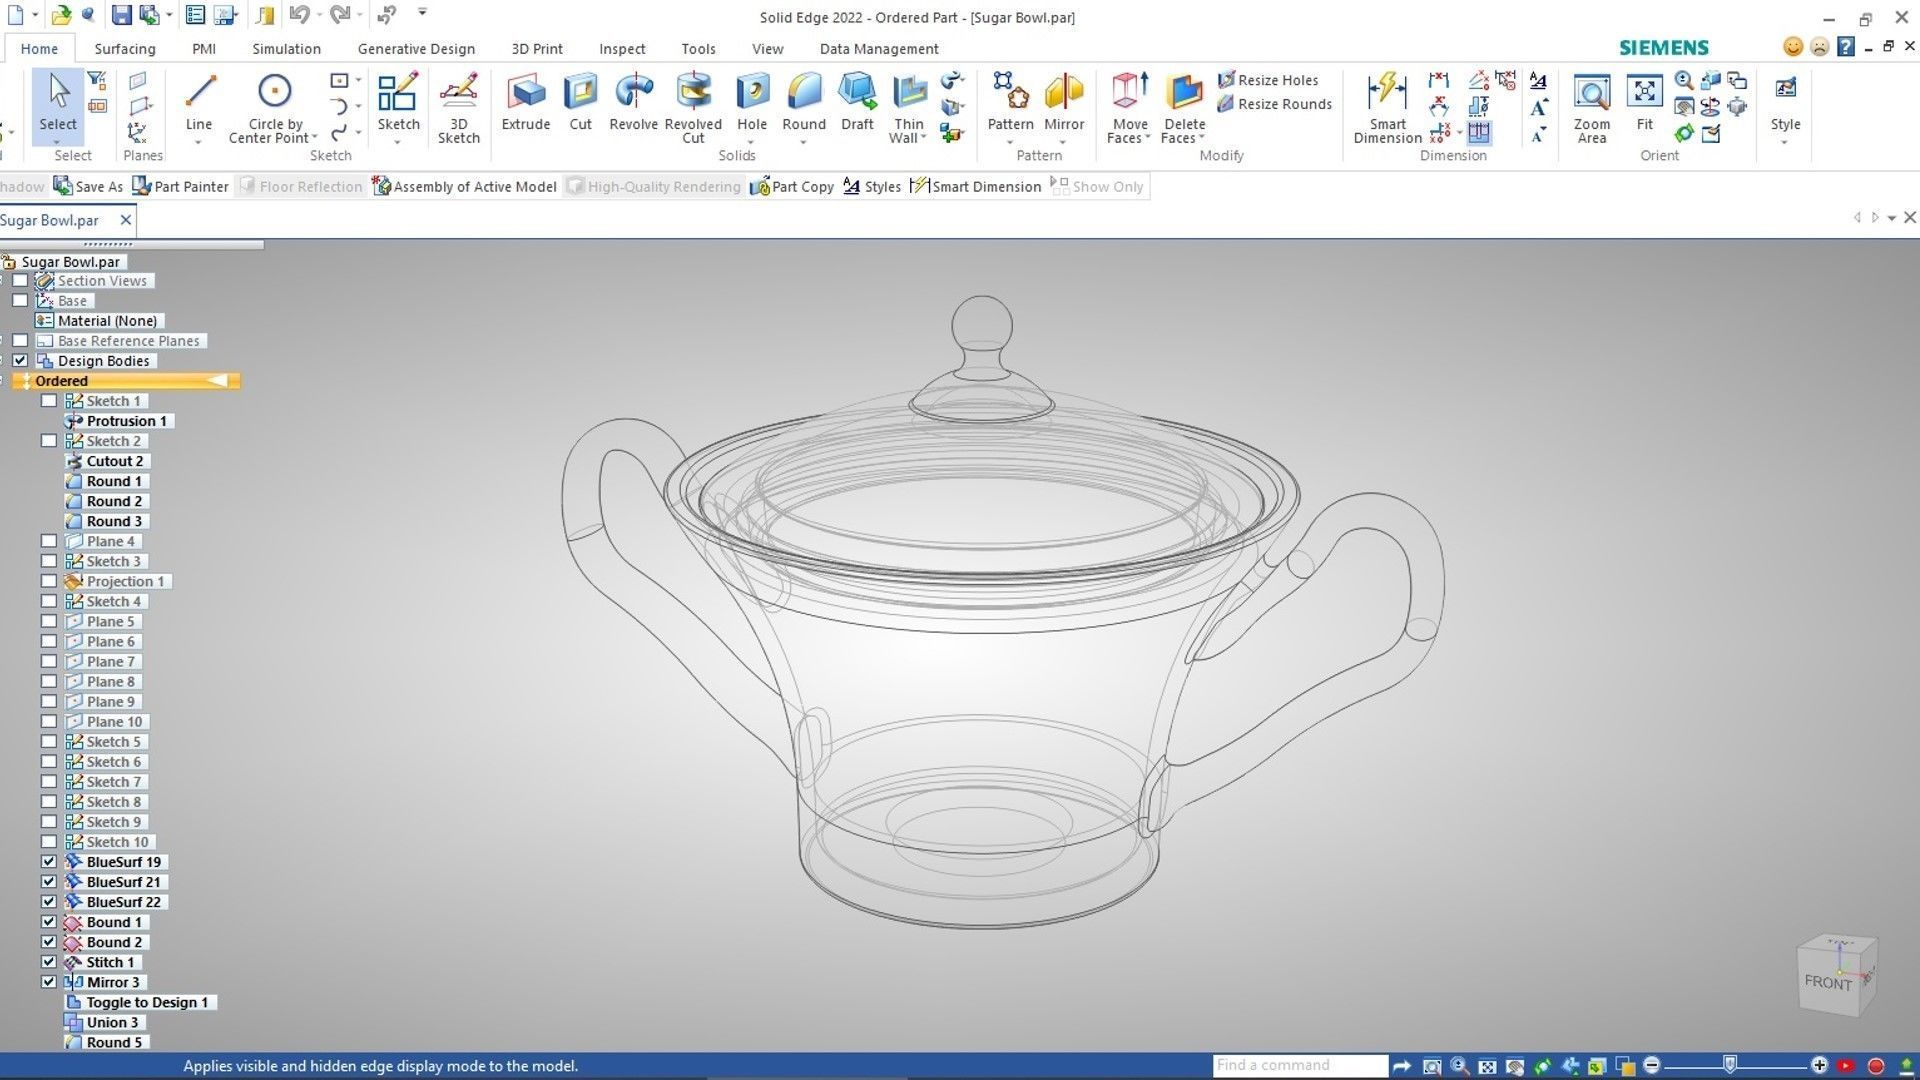Image resolution: width=1920 pixels, height=1080 pixels.
Task: Select the Revolved Cut tool
Action: (693, 92)
